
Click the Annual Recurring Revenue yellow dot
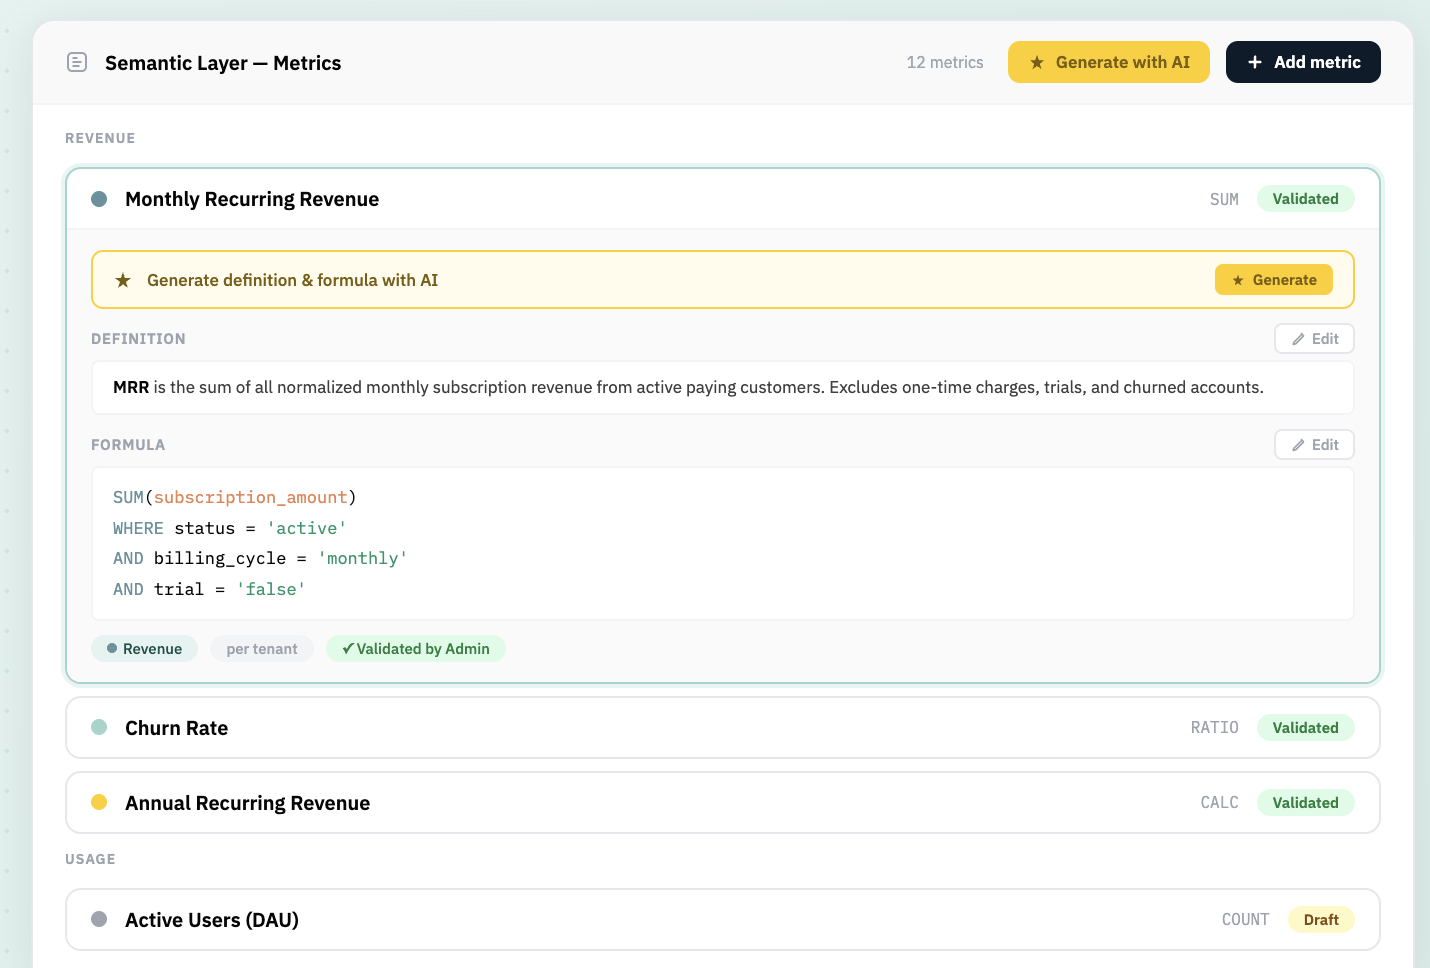pyautogui.click(x=99, y=802)
